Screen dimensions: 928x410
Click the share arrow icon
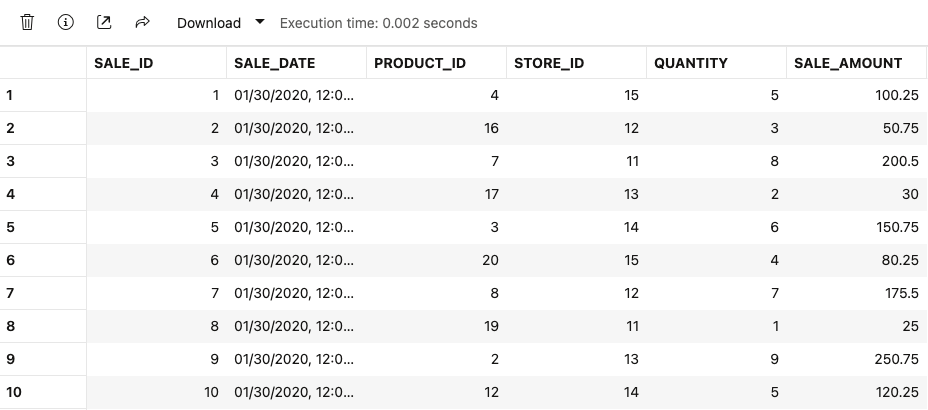pos(142,22)
